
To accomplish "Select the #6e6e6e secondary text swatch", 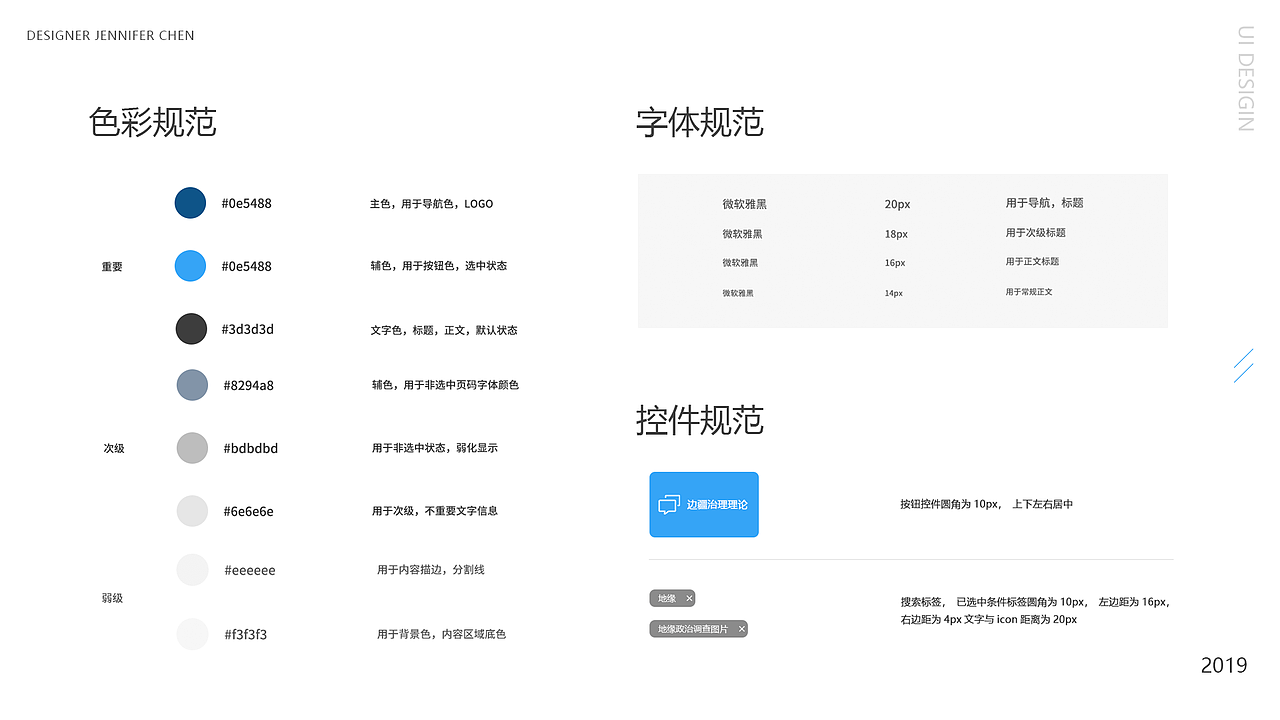I will [192, 511].
